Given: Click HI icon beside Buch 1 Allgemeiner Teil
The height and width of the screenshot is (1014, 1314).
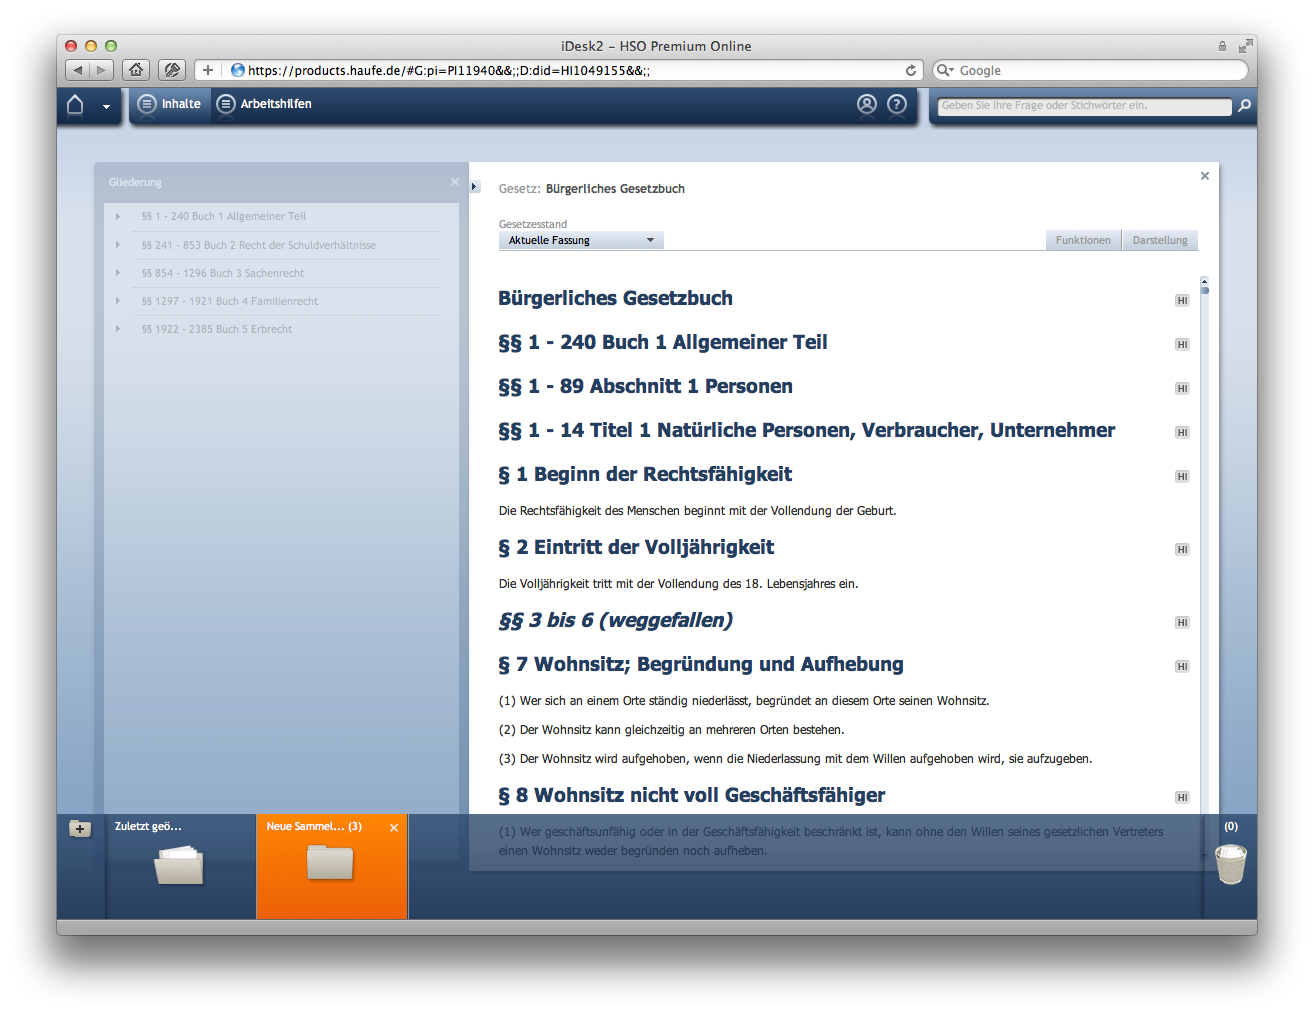Looking at the screenshot, I should point(1182,344).
